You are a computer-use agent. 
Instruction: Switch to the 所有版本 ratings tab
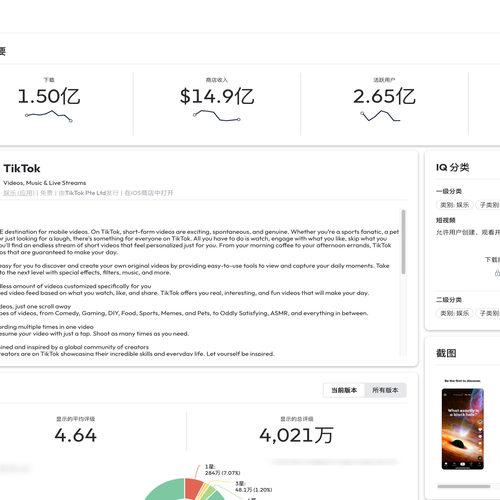(385, 390)
